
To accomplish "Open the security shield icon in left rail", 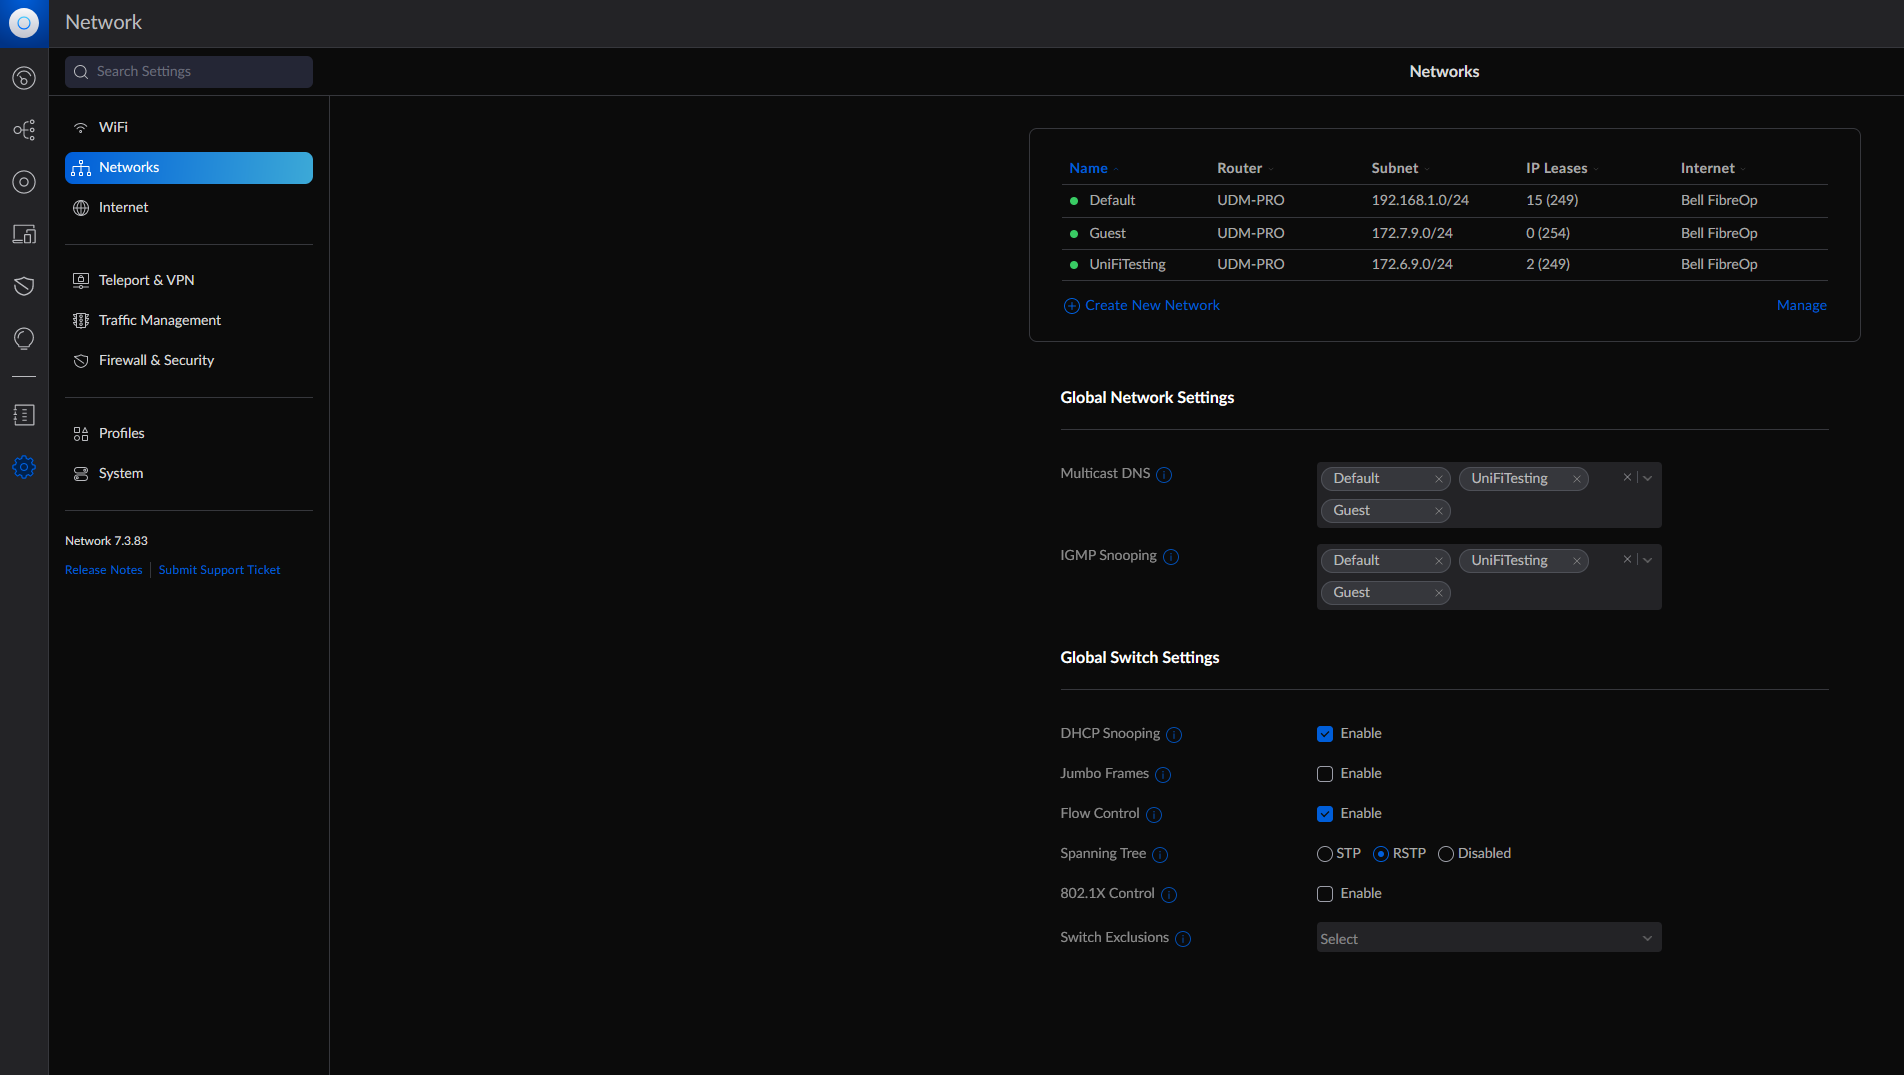I will click(x=24, y=286).
